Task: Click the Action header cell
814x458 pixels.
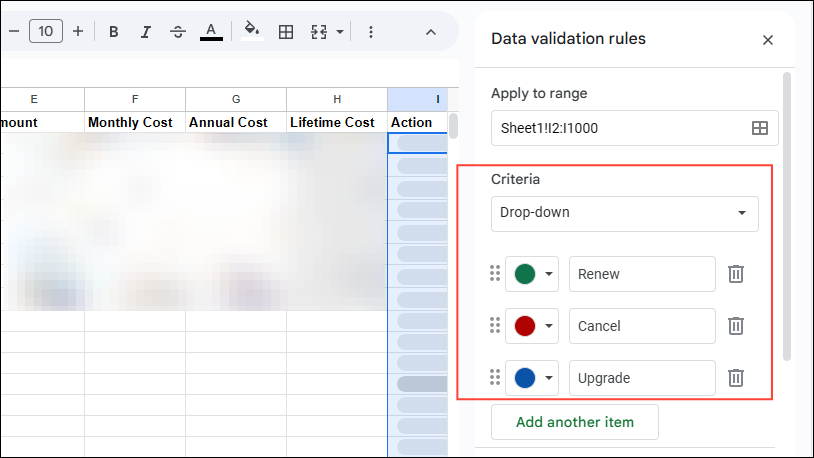Action: pos(417,123)
